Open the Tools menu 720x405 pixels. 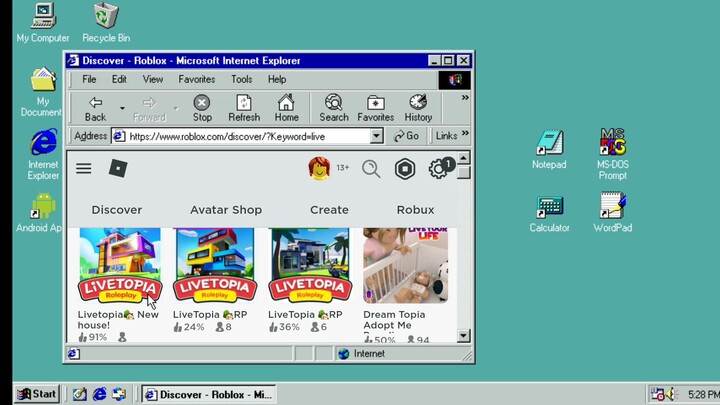pos(242,79)
